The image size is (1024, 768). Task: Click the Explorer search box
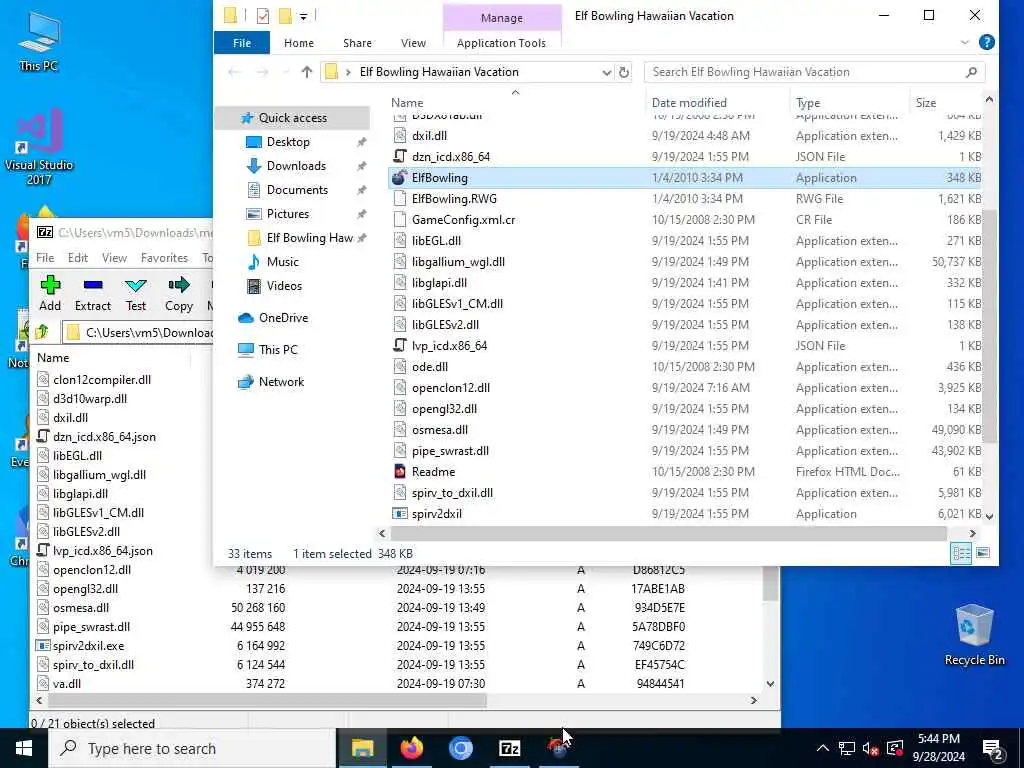point(814,72)
